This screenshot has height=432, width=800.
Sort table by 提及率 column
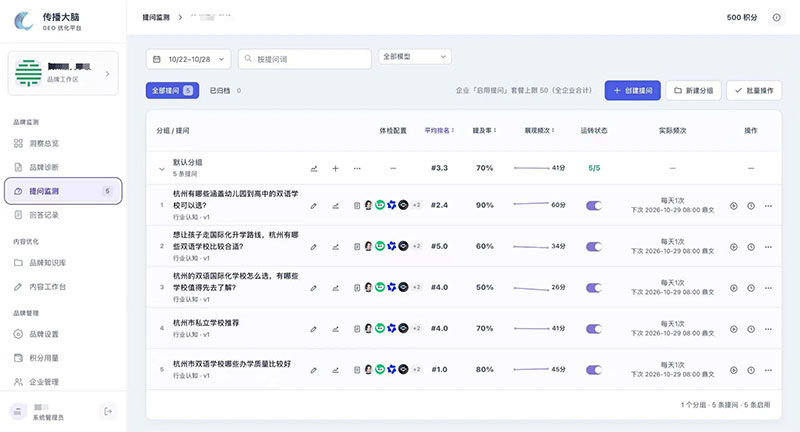[x=484, y=131]
